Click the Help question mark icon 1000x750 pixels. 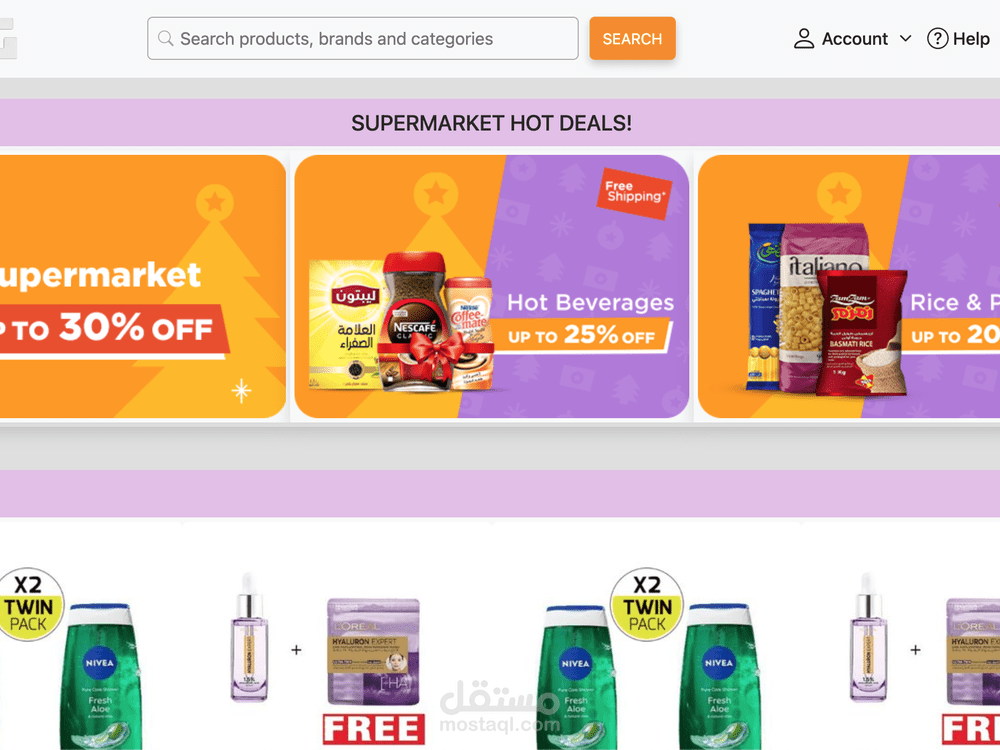[x=937, y=38]
